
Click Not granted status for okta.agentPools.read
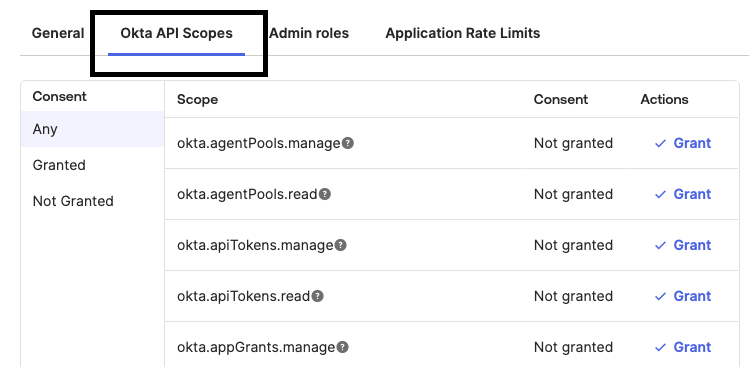tap(573, 194)
